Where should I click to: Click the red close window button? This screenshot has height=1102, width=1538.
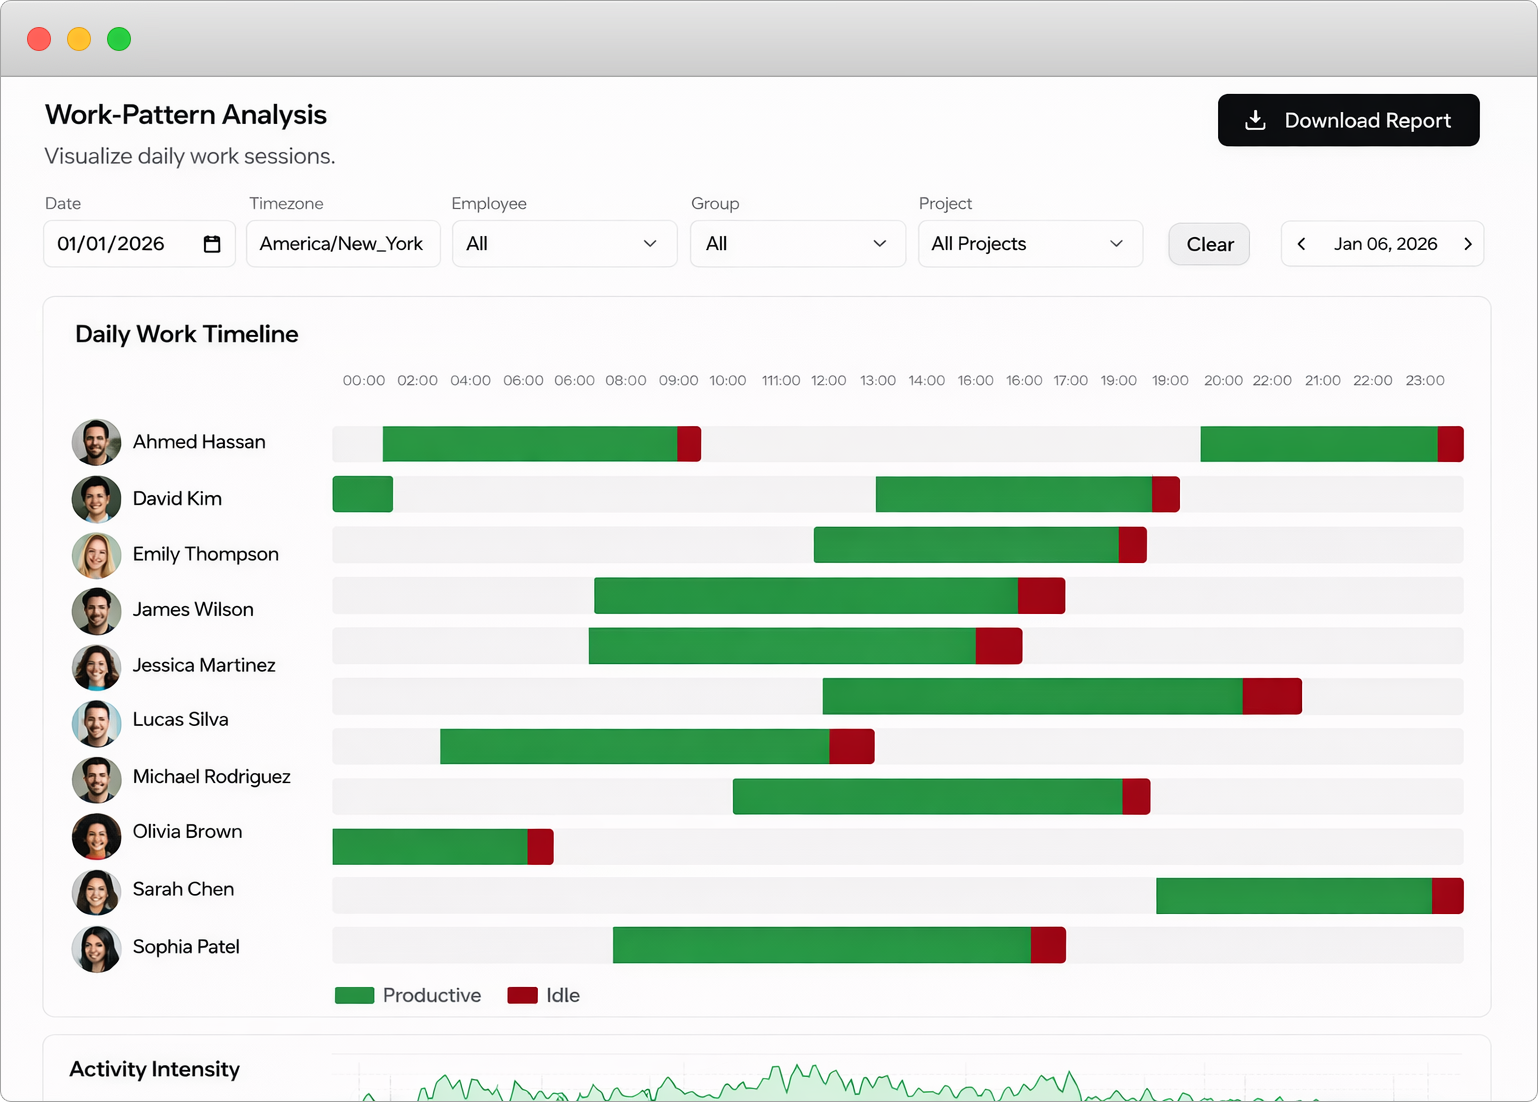click(39, 39)
